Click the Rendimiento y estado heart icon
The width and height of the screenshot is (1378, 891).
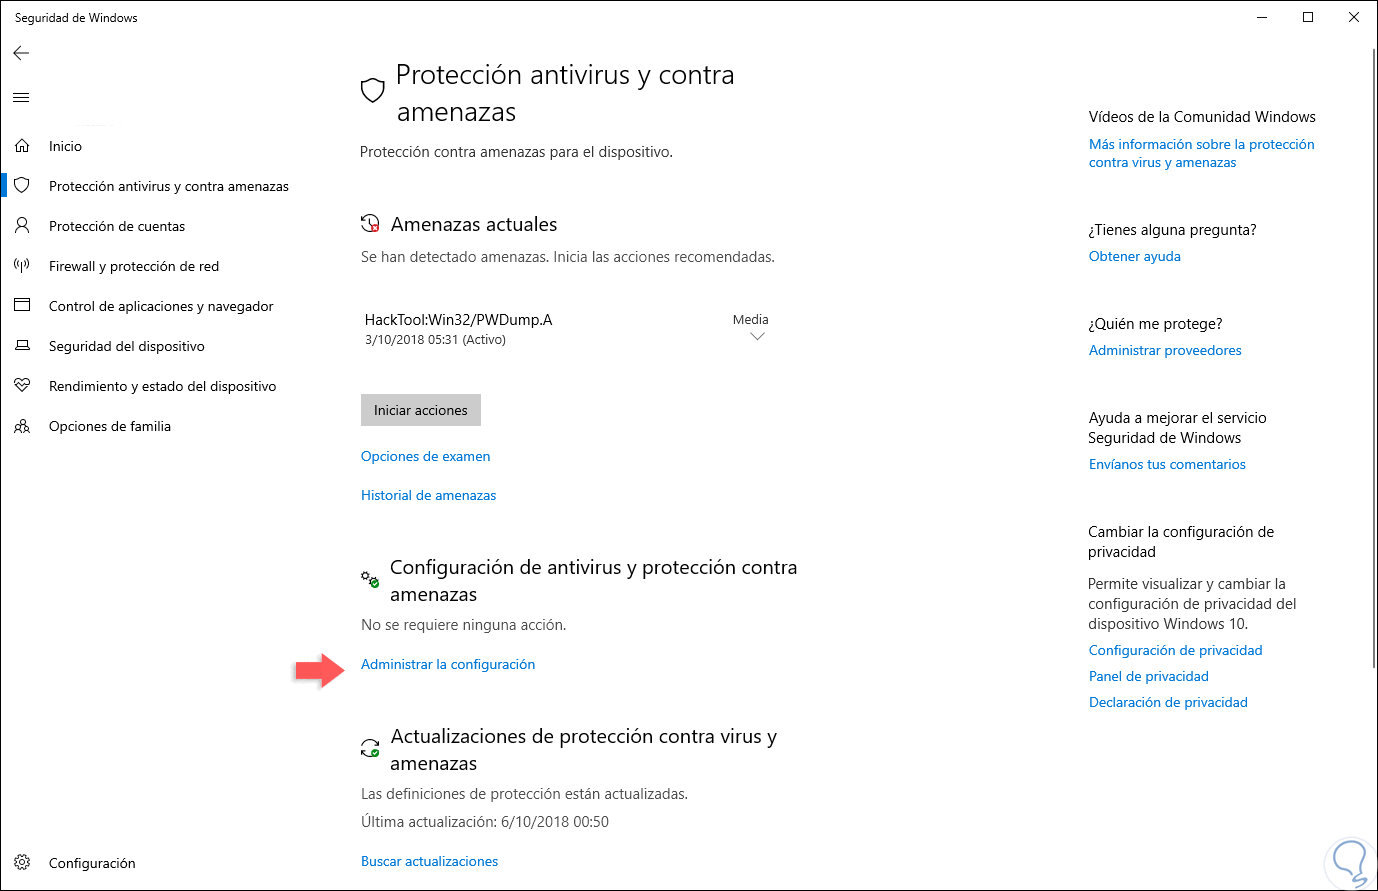pos(22,386)
